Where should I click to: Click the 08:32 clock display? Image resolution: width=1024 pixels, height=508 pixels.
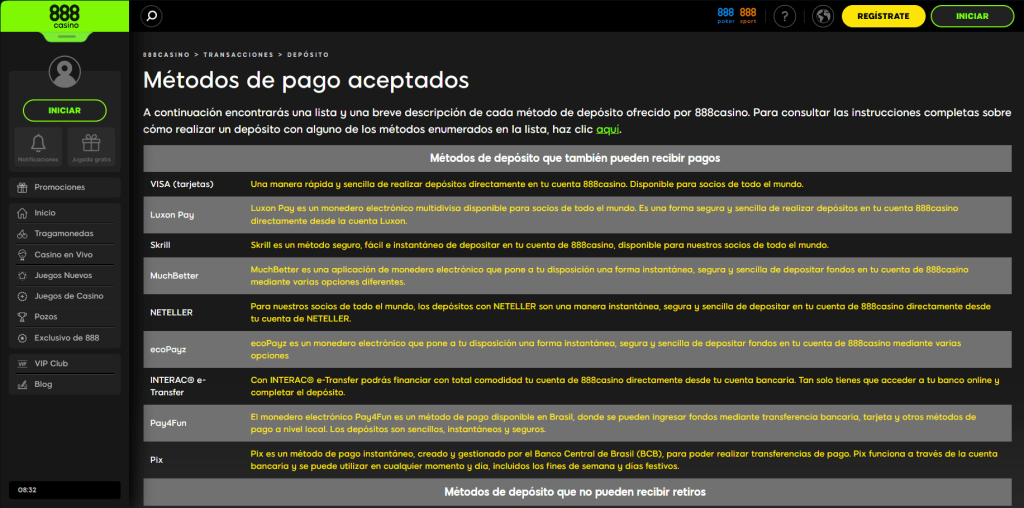pyautogui.click(x=65, y=490)
